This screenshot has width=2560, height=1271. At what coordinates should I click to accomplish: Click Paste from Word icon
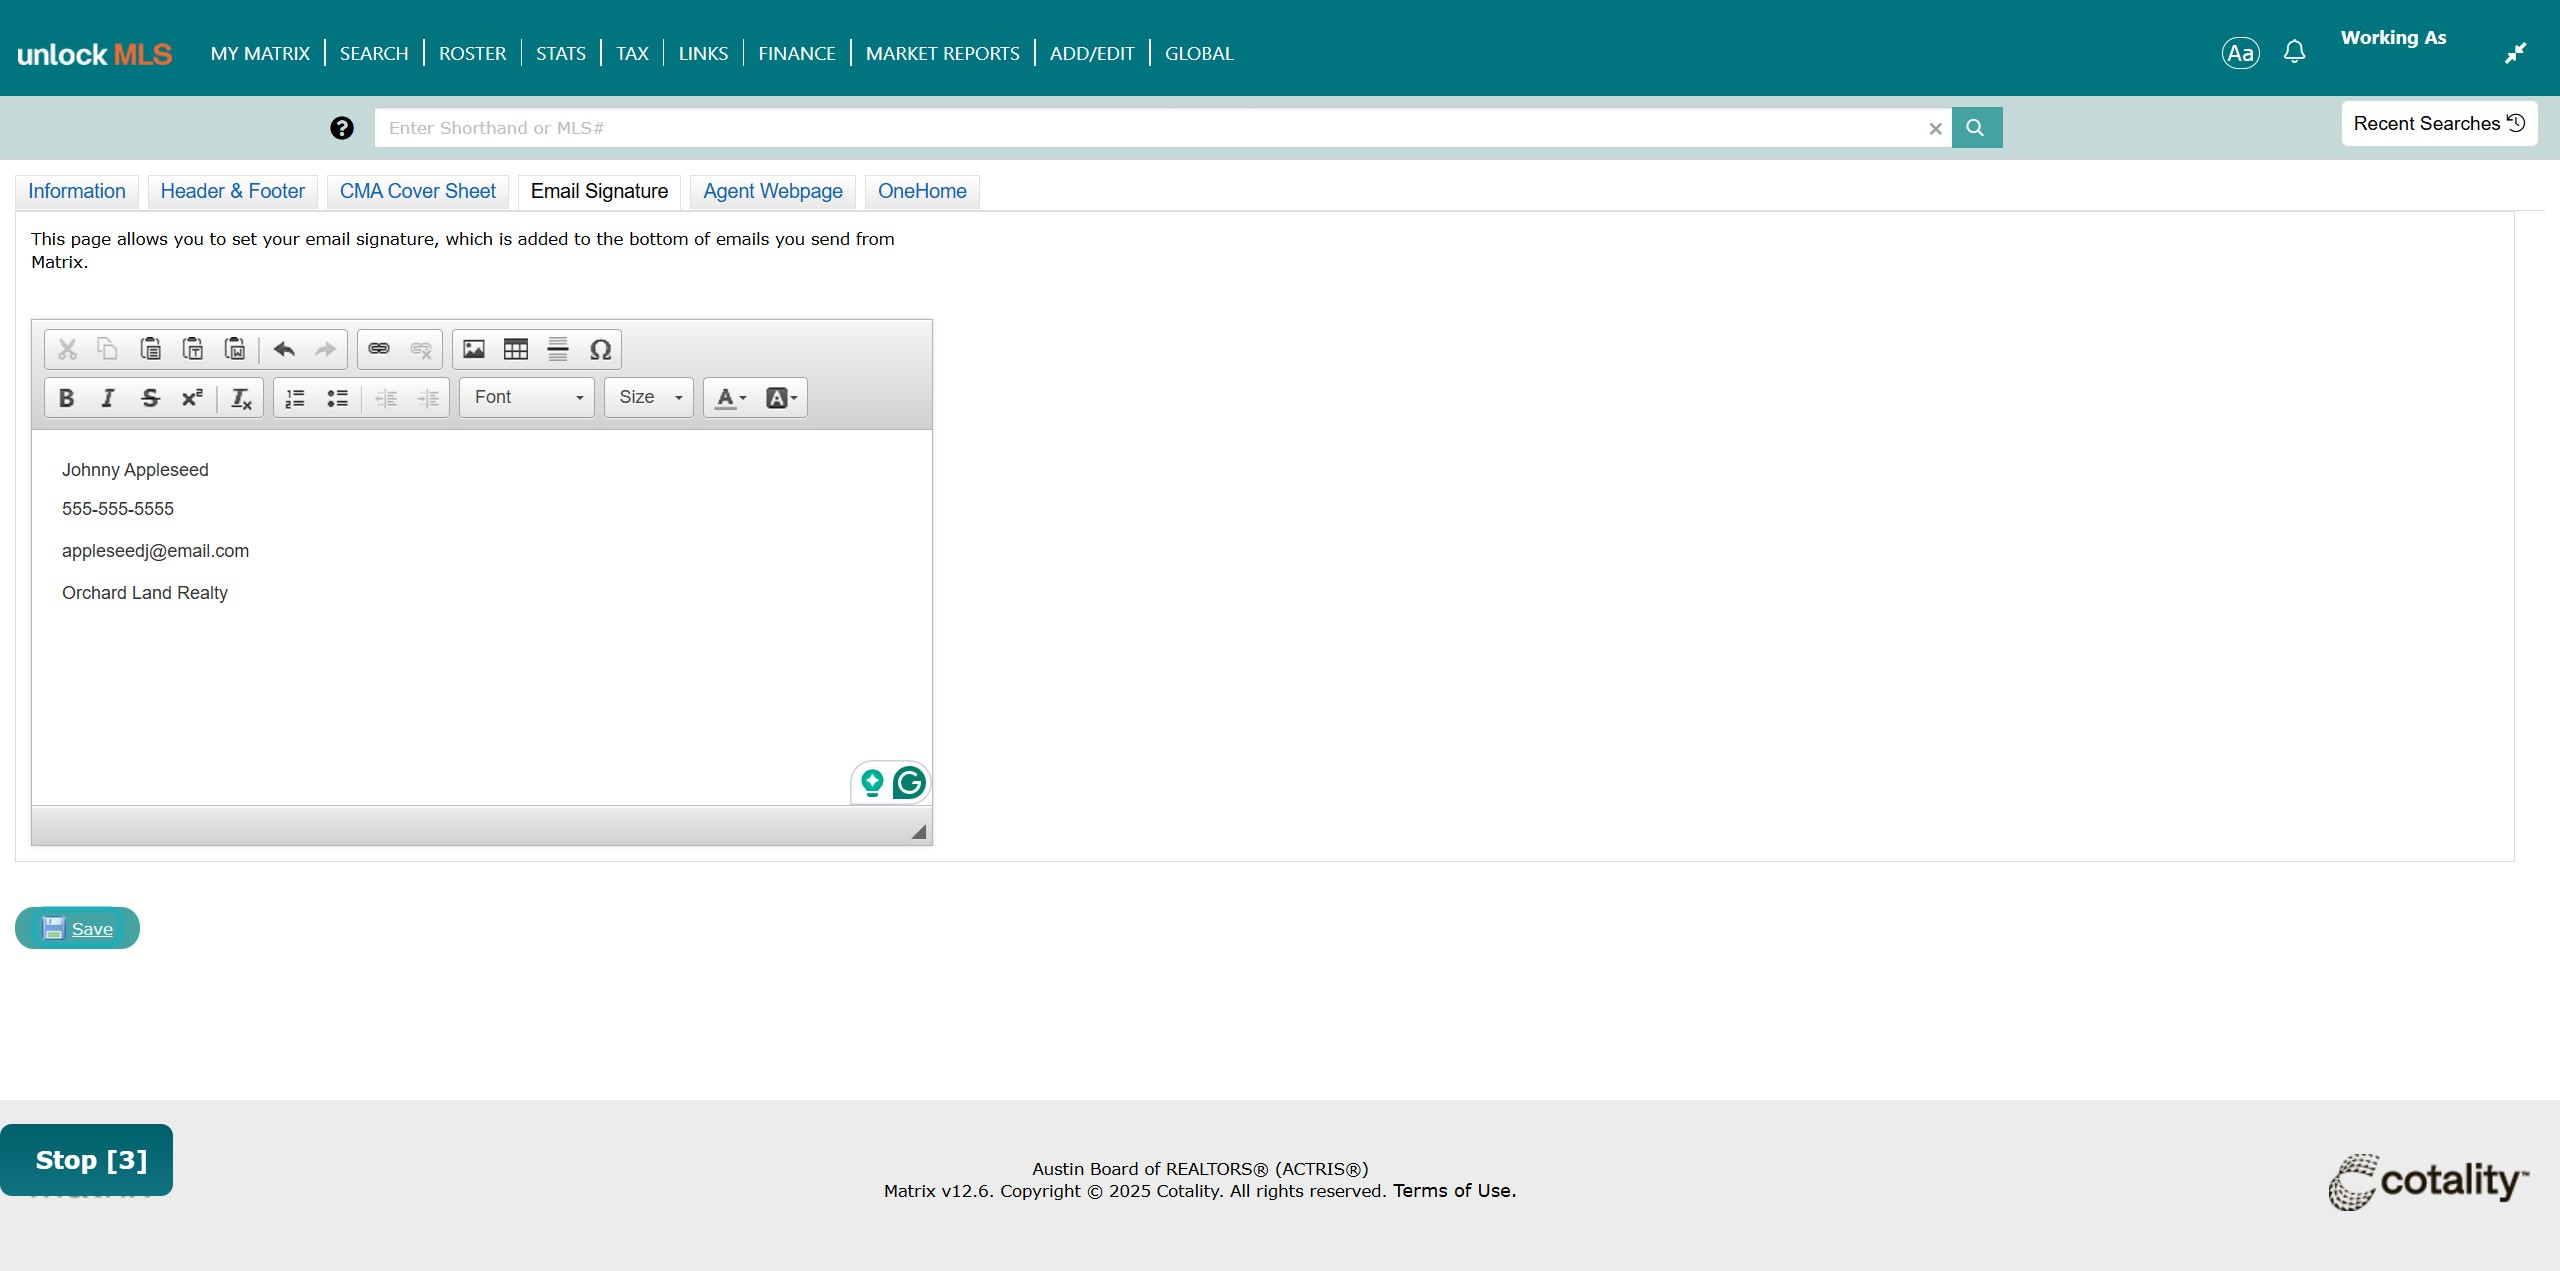235,349
